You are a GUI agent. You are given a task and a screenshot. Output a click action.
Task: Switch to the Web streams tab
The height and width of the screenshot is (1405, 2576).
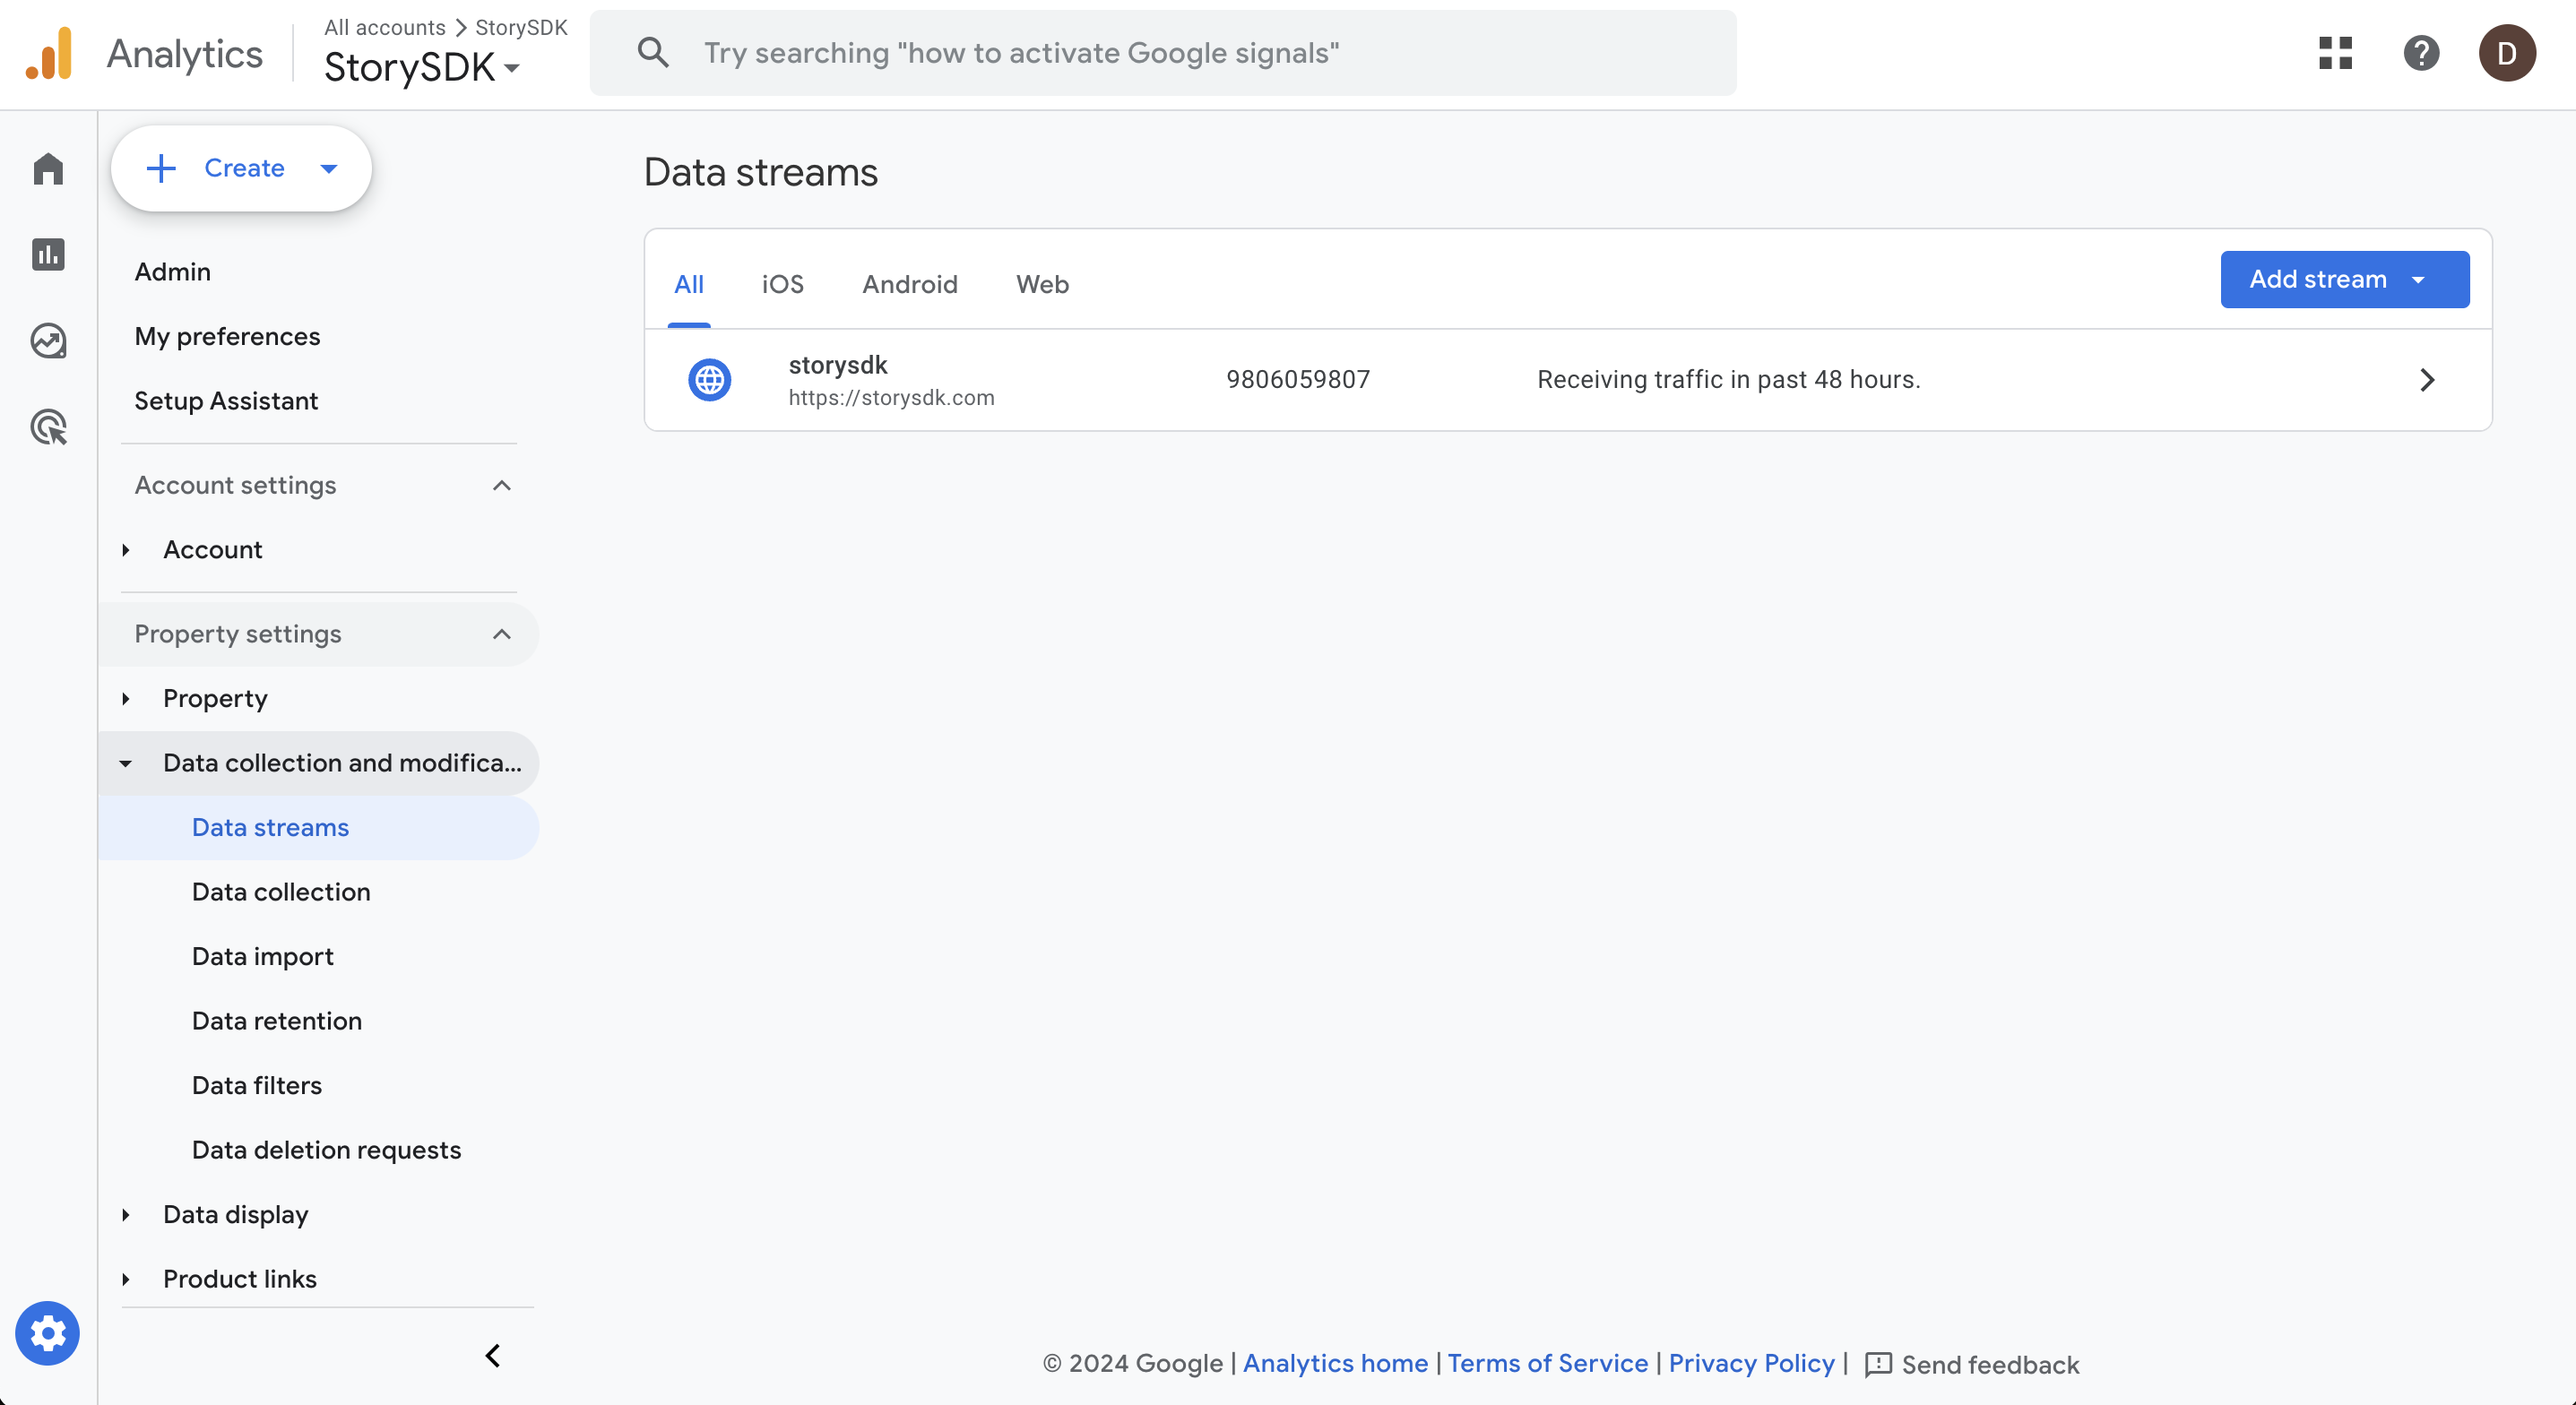[1042, 284]
